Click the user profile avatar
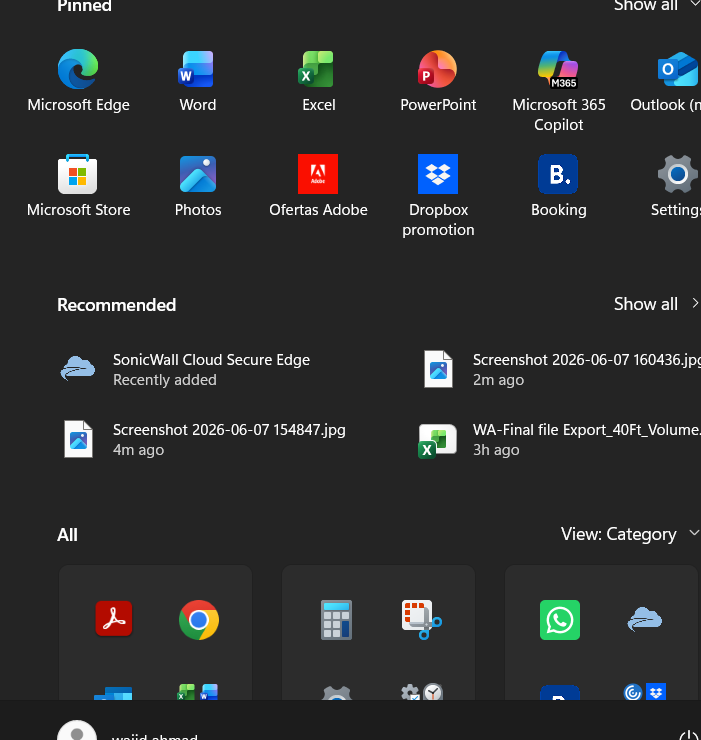The width and height of the screenshot is (701, 740). click(x=77, y=731)
